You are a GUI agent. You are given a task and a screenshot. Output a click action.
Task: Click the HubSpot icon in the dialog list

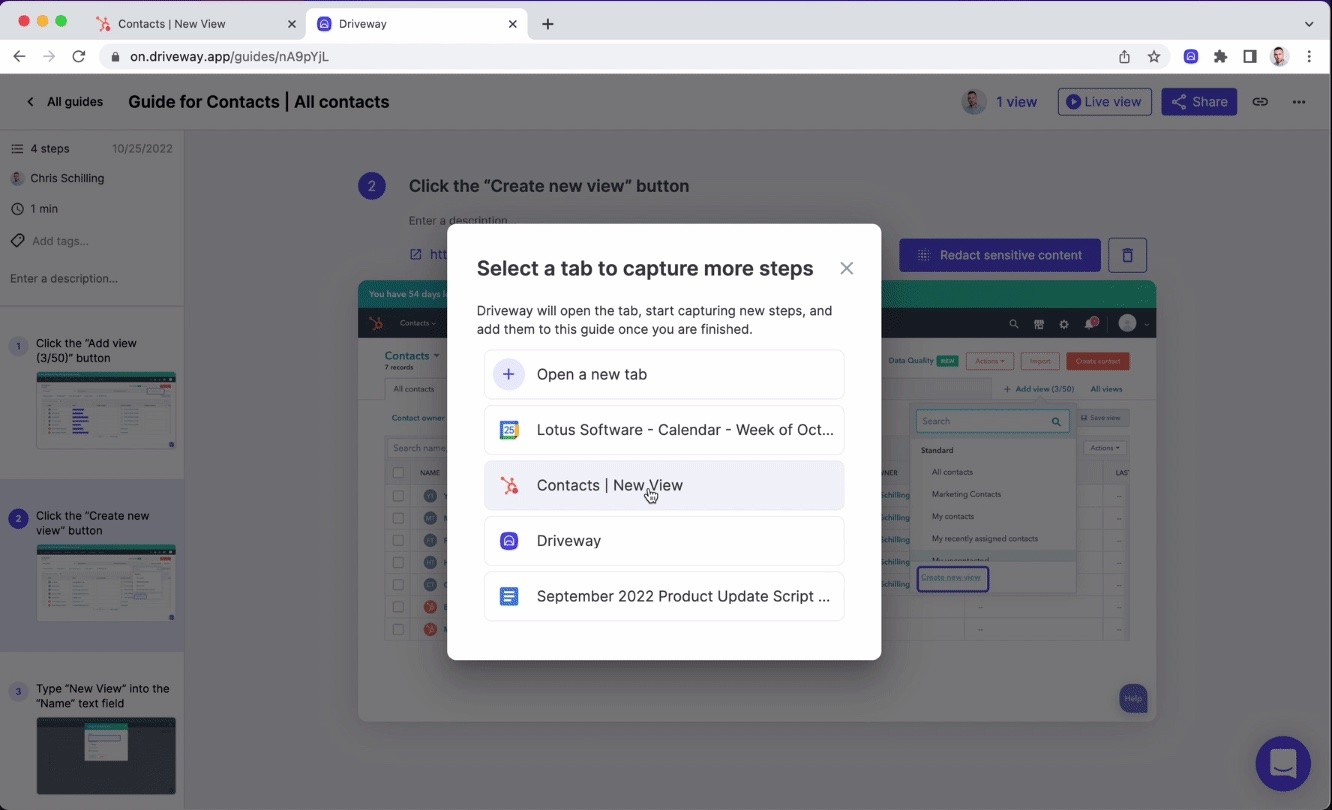[x=509, y=485]
